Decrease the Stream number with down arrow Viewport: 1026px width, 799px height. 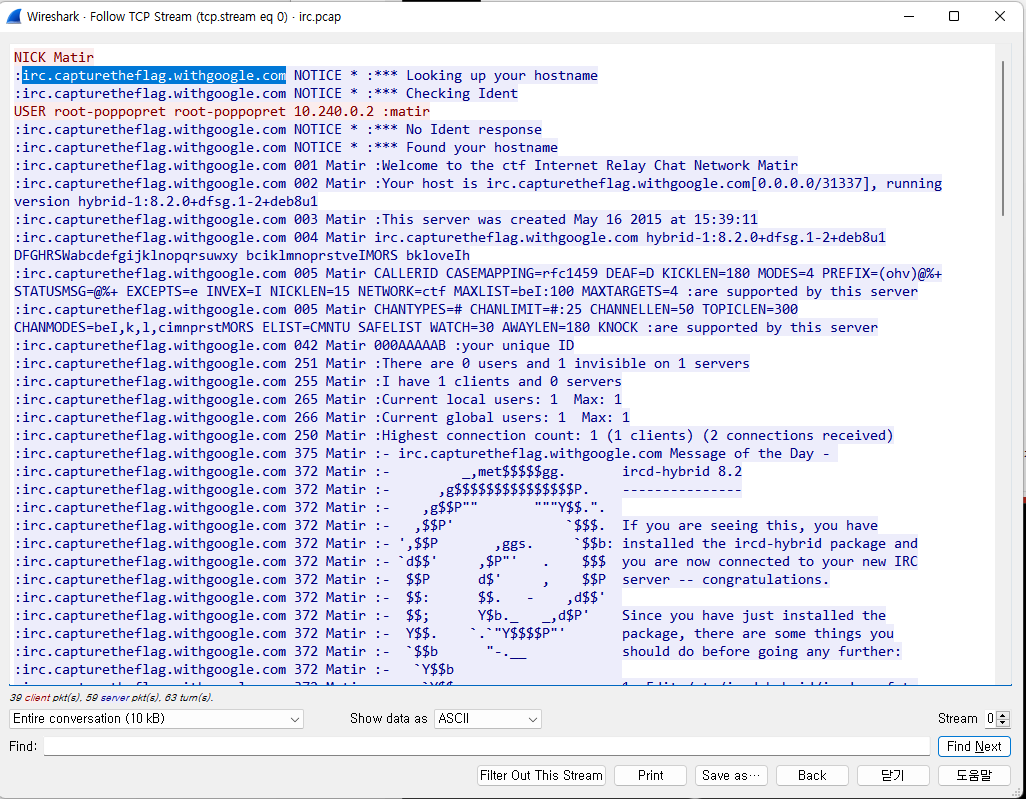pyautogui.click(x=1003, y=723)
